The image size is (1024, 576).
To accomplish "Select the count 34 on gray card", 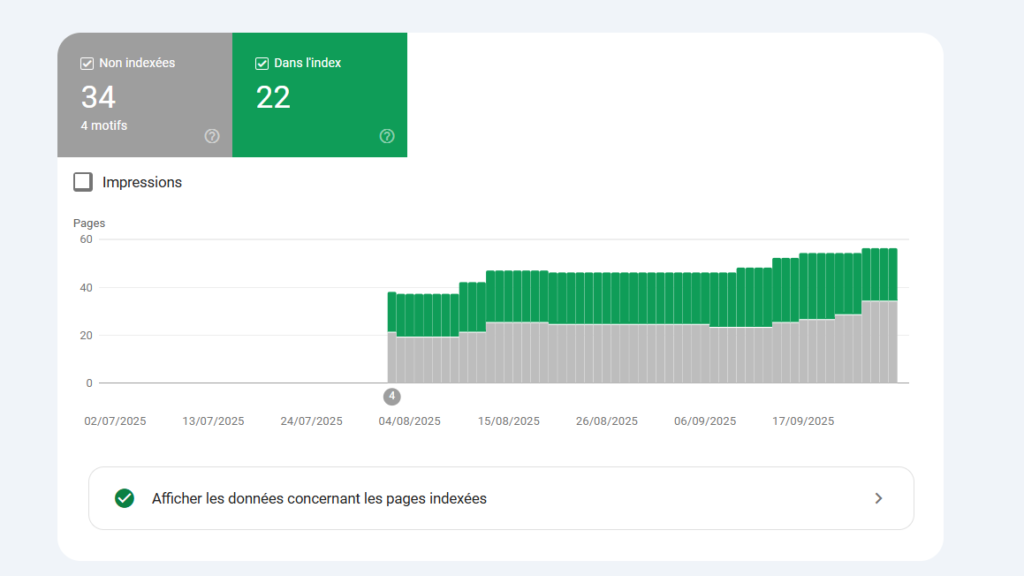I will click(x=98, y=97).
